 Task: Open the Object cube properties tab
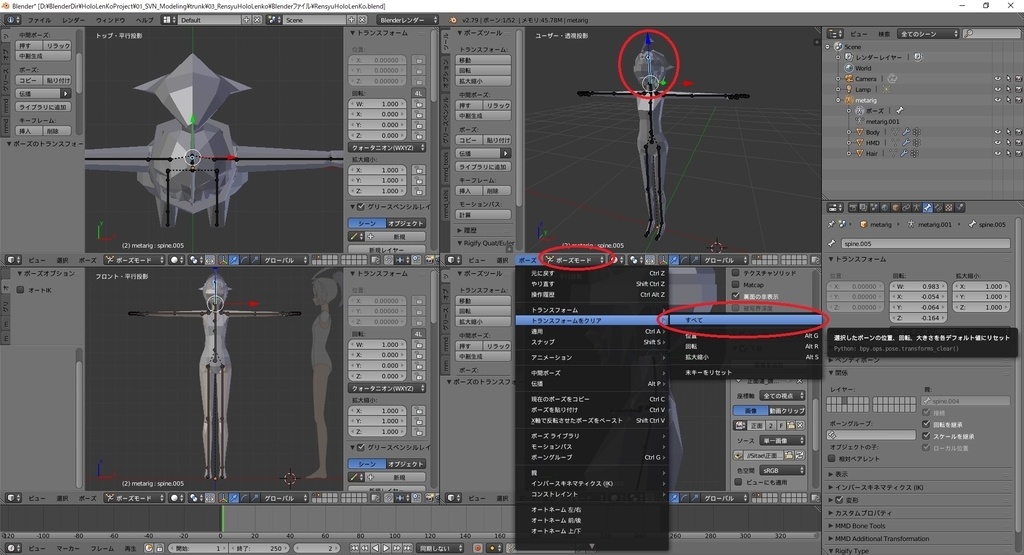click(896, 208)
